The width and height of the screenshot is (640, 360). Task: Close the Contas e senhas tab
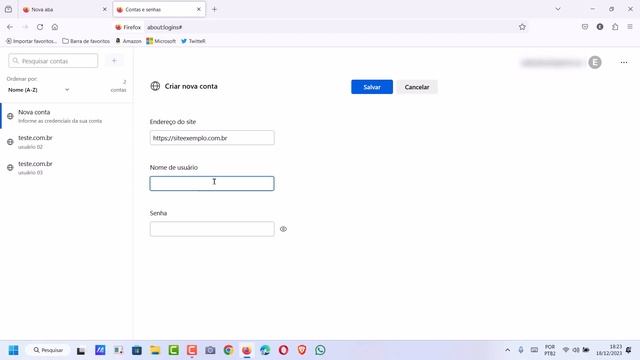coord(199,9)
